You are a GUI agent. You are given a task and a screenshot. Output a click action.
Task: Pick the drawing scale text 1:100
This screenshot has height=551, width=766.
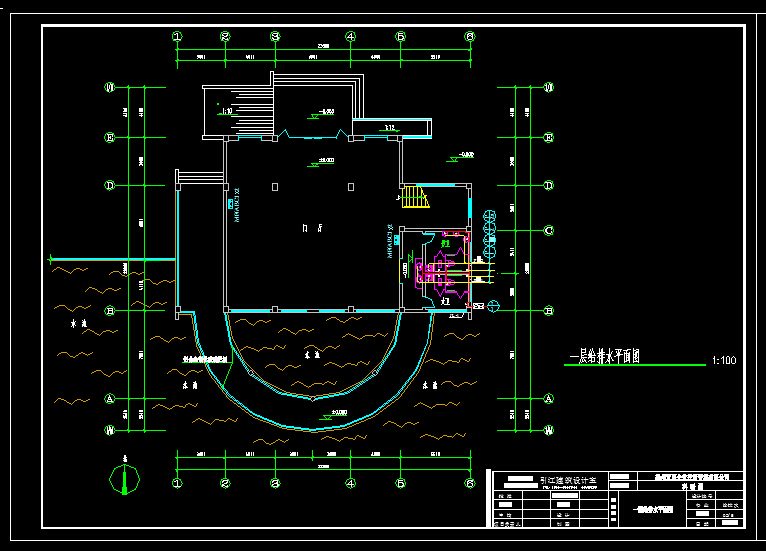pos(724,360)
